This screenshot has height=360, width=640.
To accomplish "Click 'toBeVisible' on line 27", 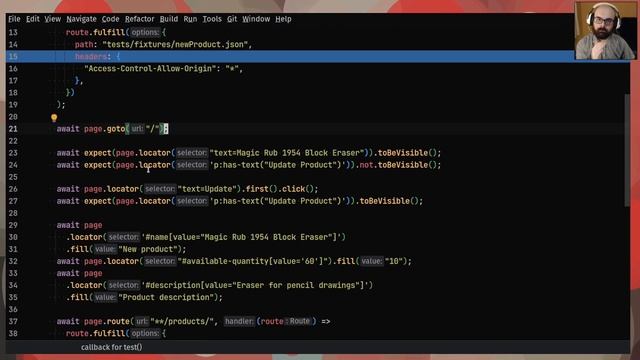I will 384,201.
